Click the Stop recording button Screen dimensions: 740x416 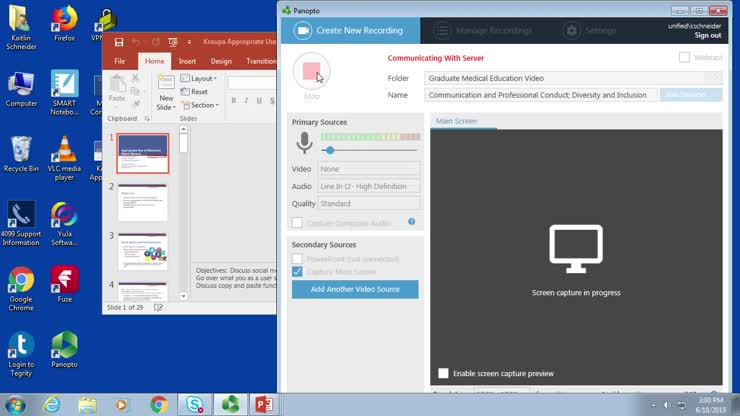311,72
